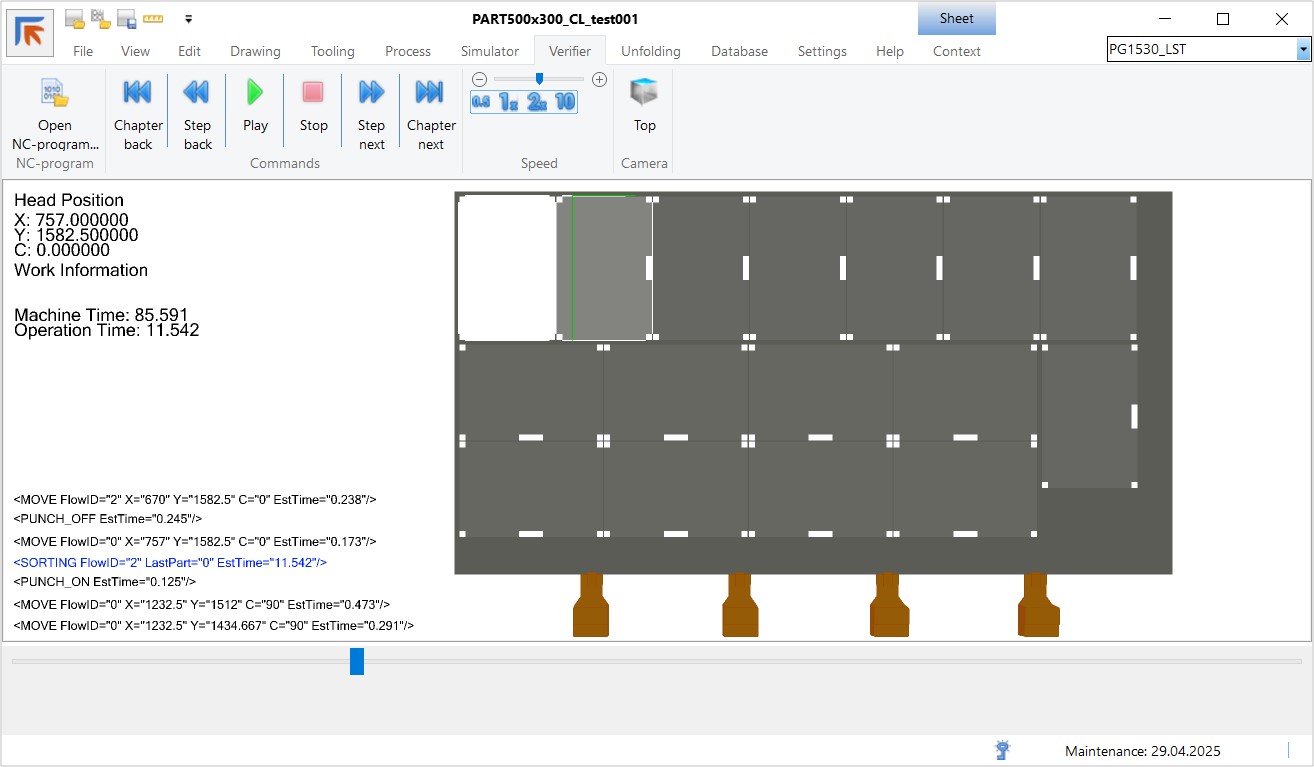The height and width of the screenshot is (767, 1314).
Task: Select the 10x speed preset
Action: tap(565, 101)
